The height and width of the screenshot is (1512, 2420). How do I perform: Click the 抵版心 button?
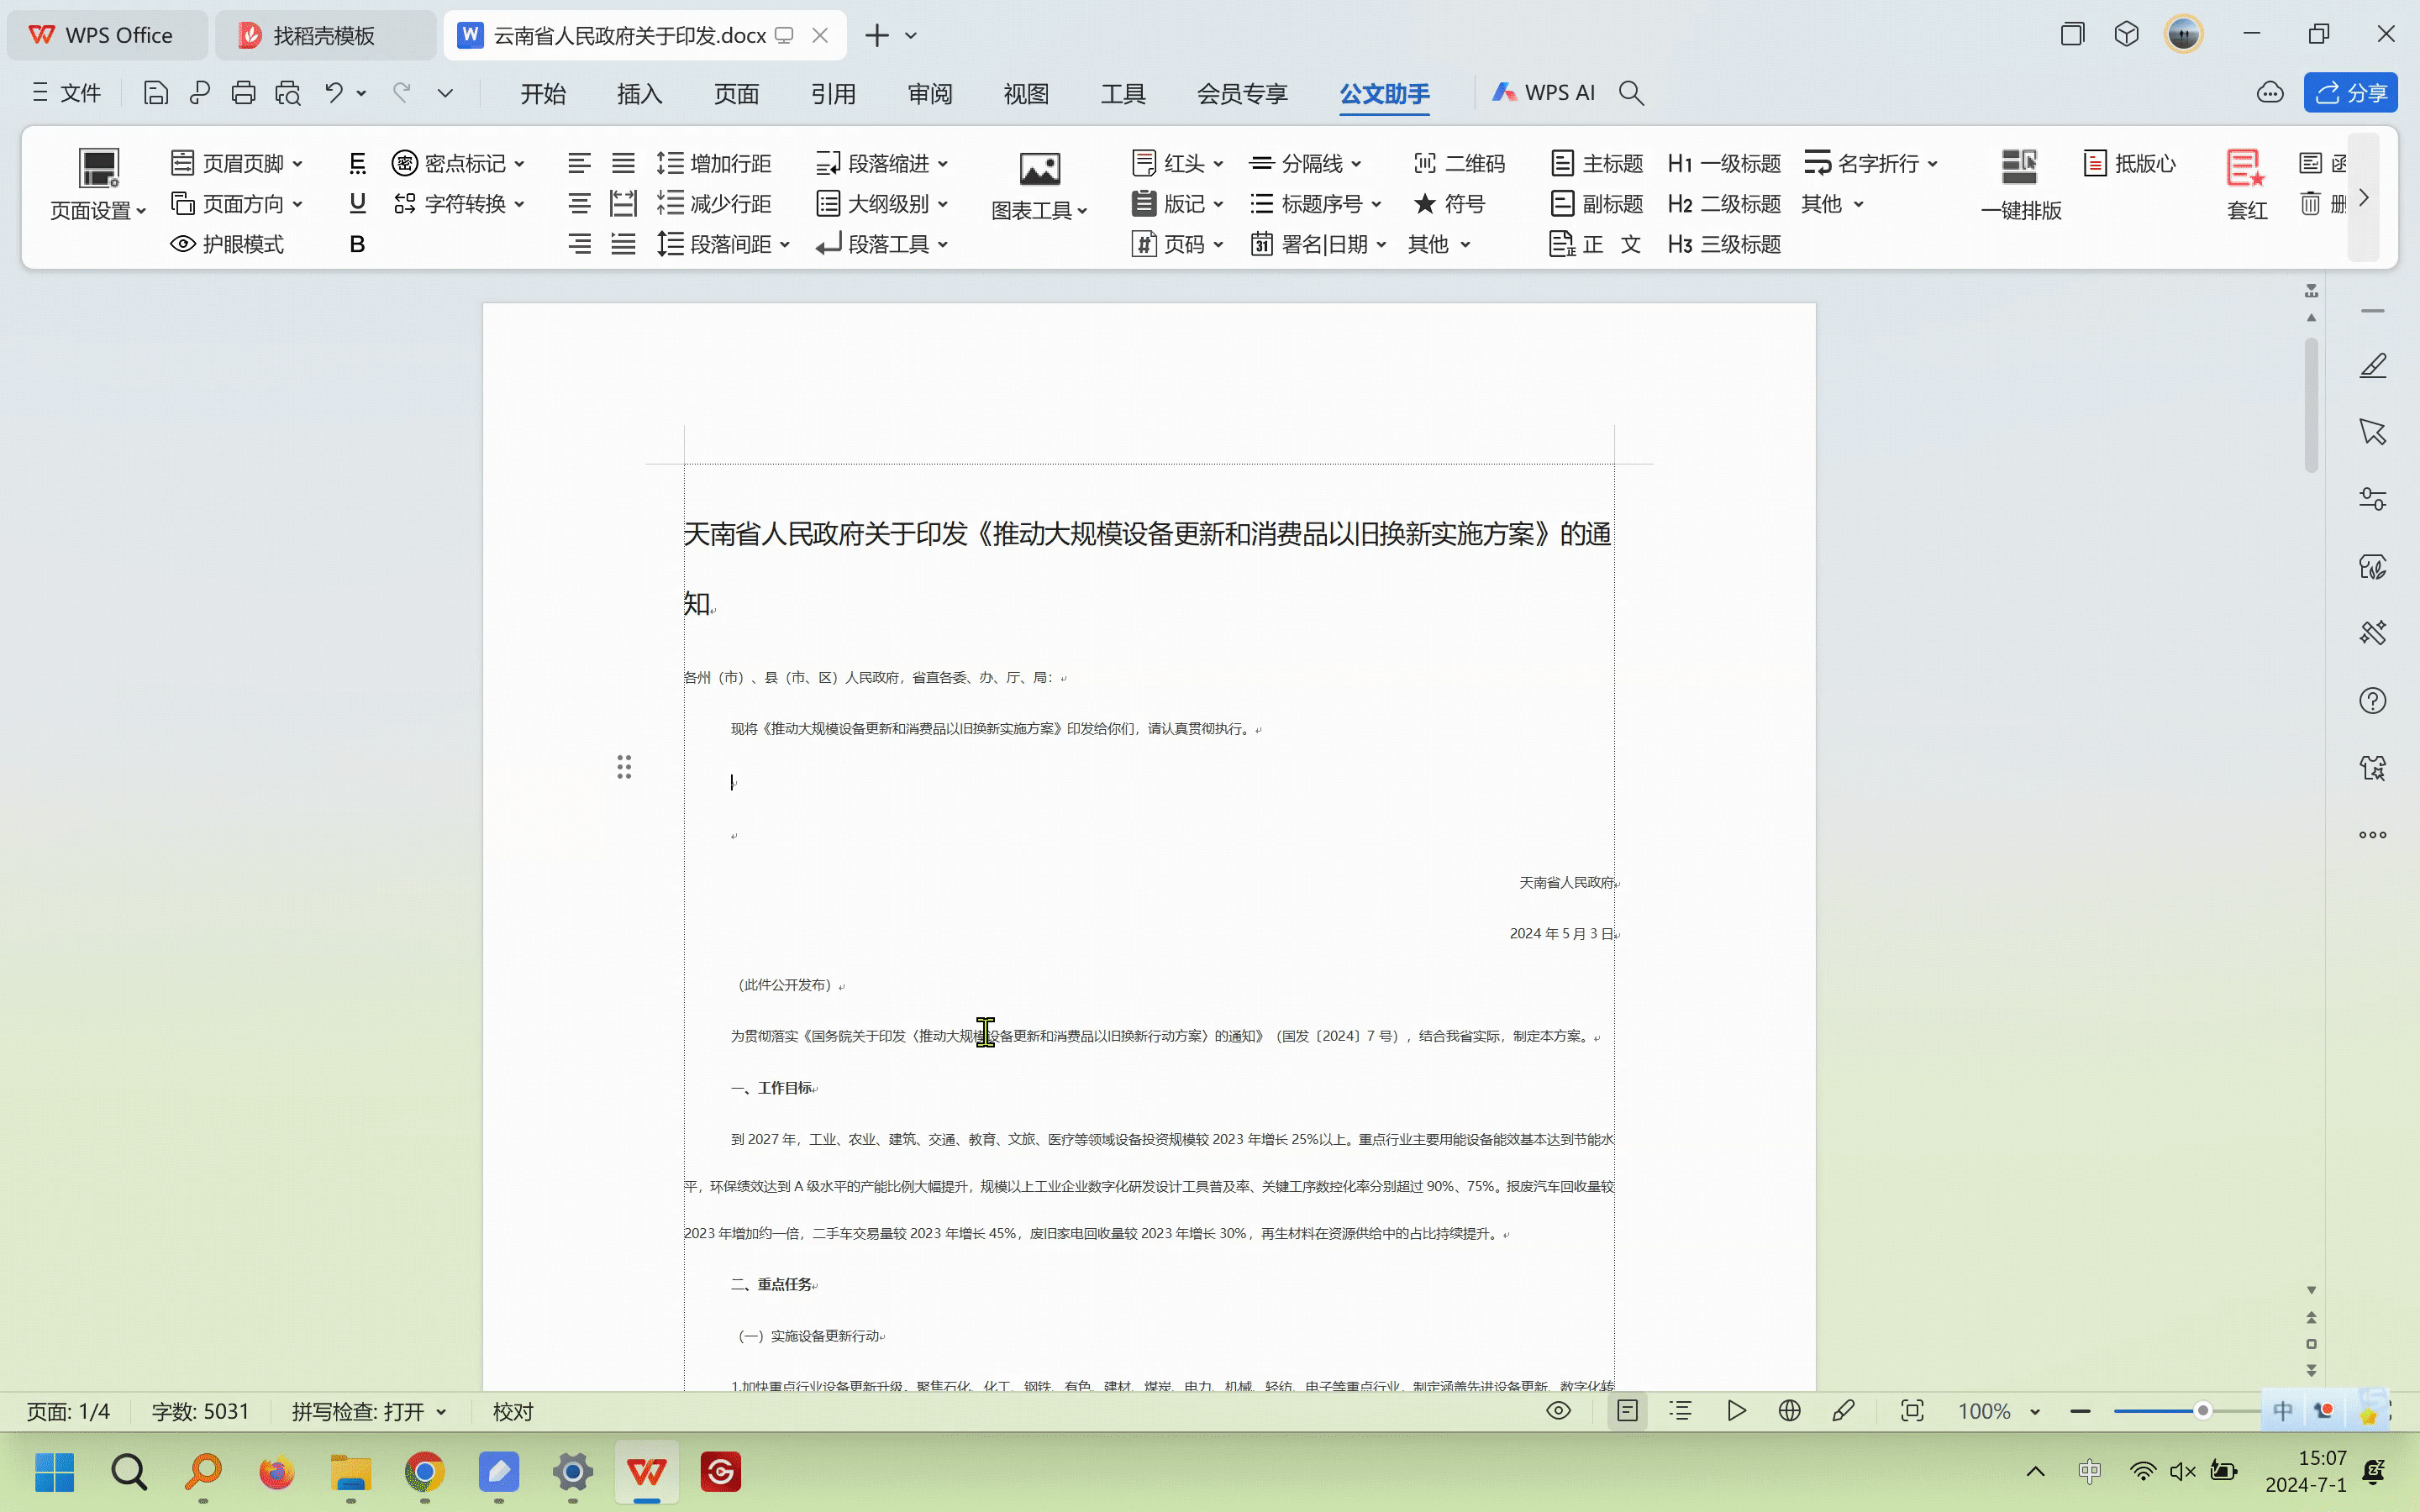click(2130, 163)
